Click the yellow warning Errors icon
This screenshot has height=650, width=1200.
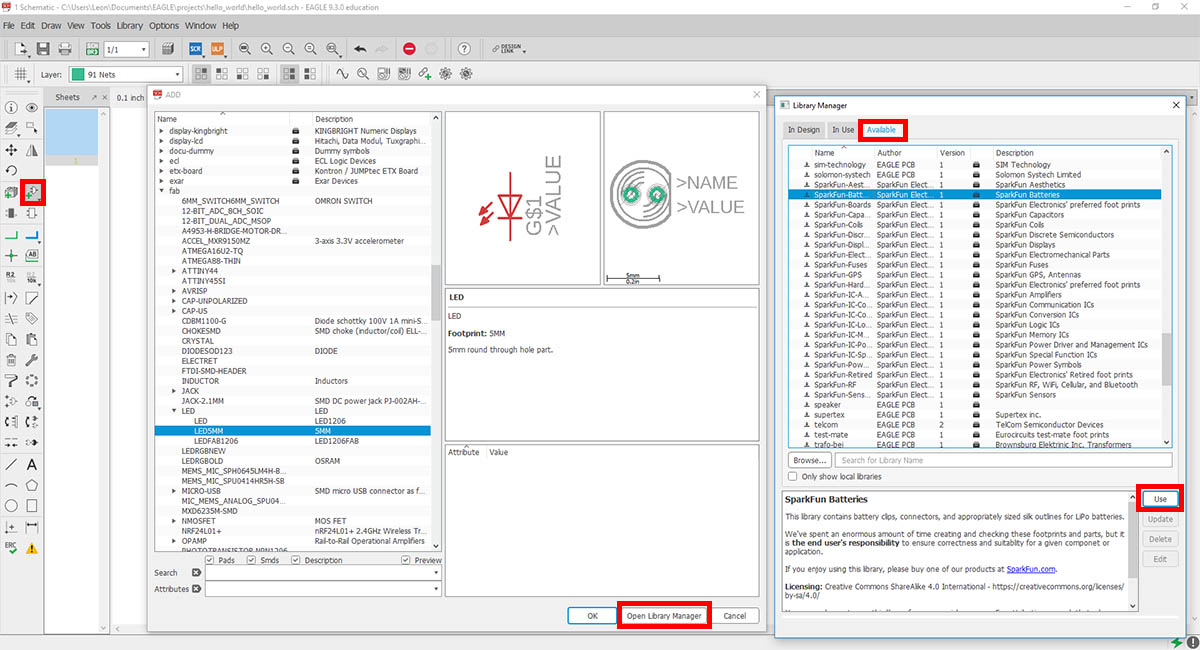click(32, 548)
